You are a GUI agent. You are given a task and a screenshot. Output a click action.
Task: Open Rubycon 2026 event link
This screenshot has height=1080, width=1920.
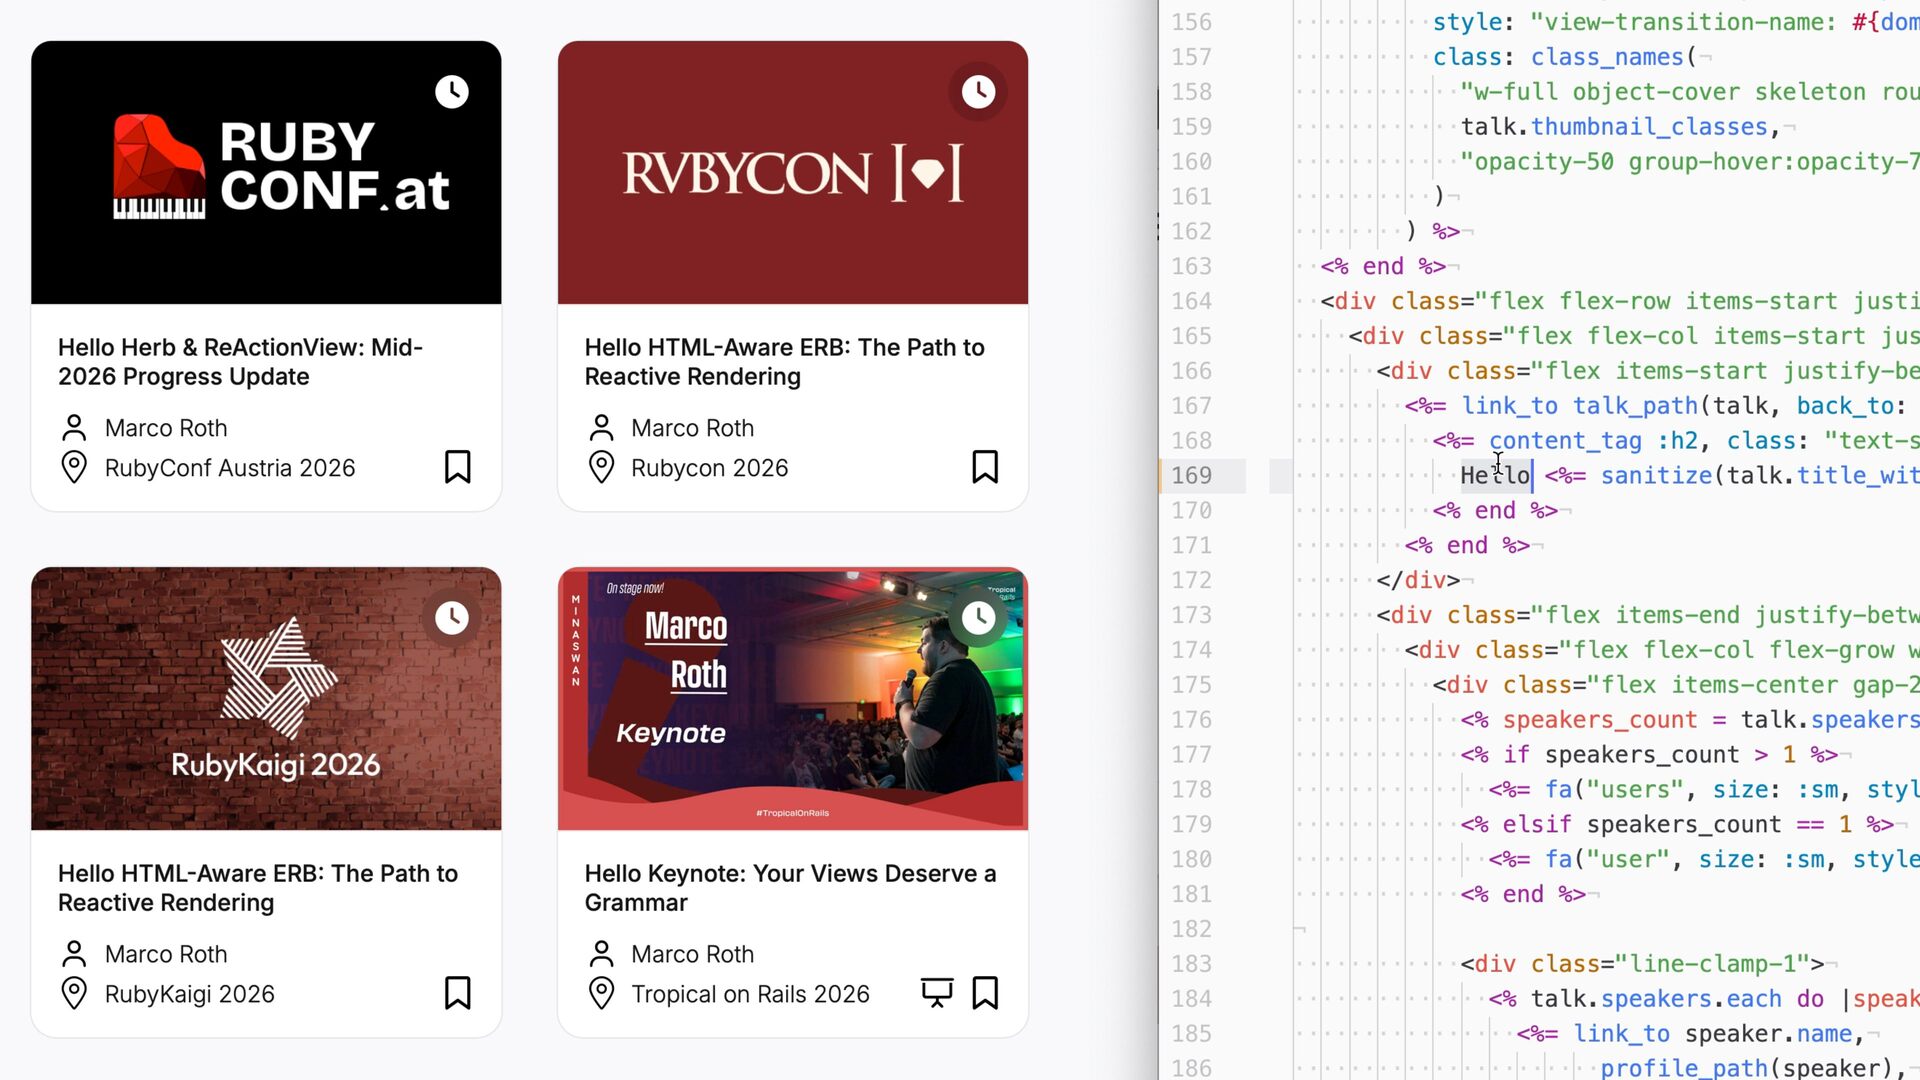pos(709,468)
